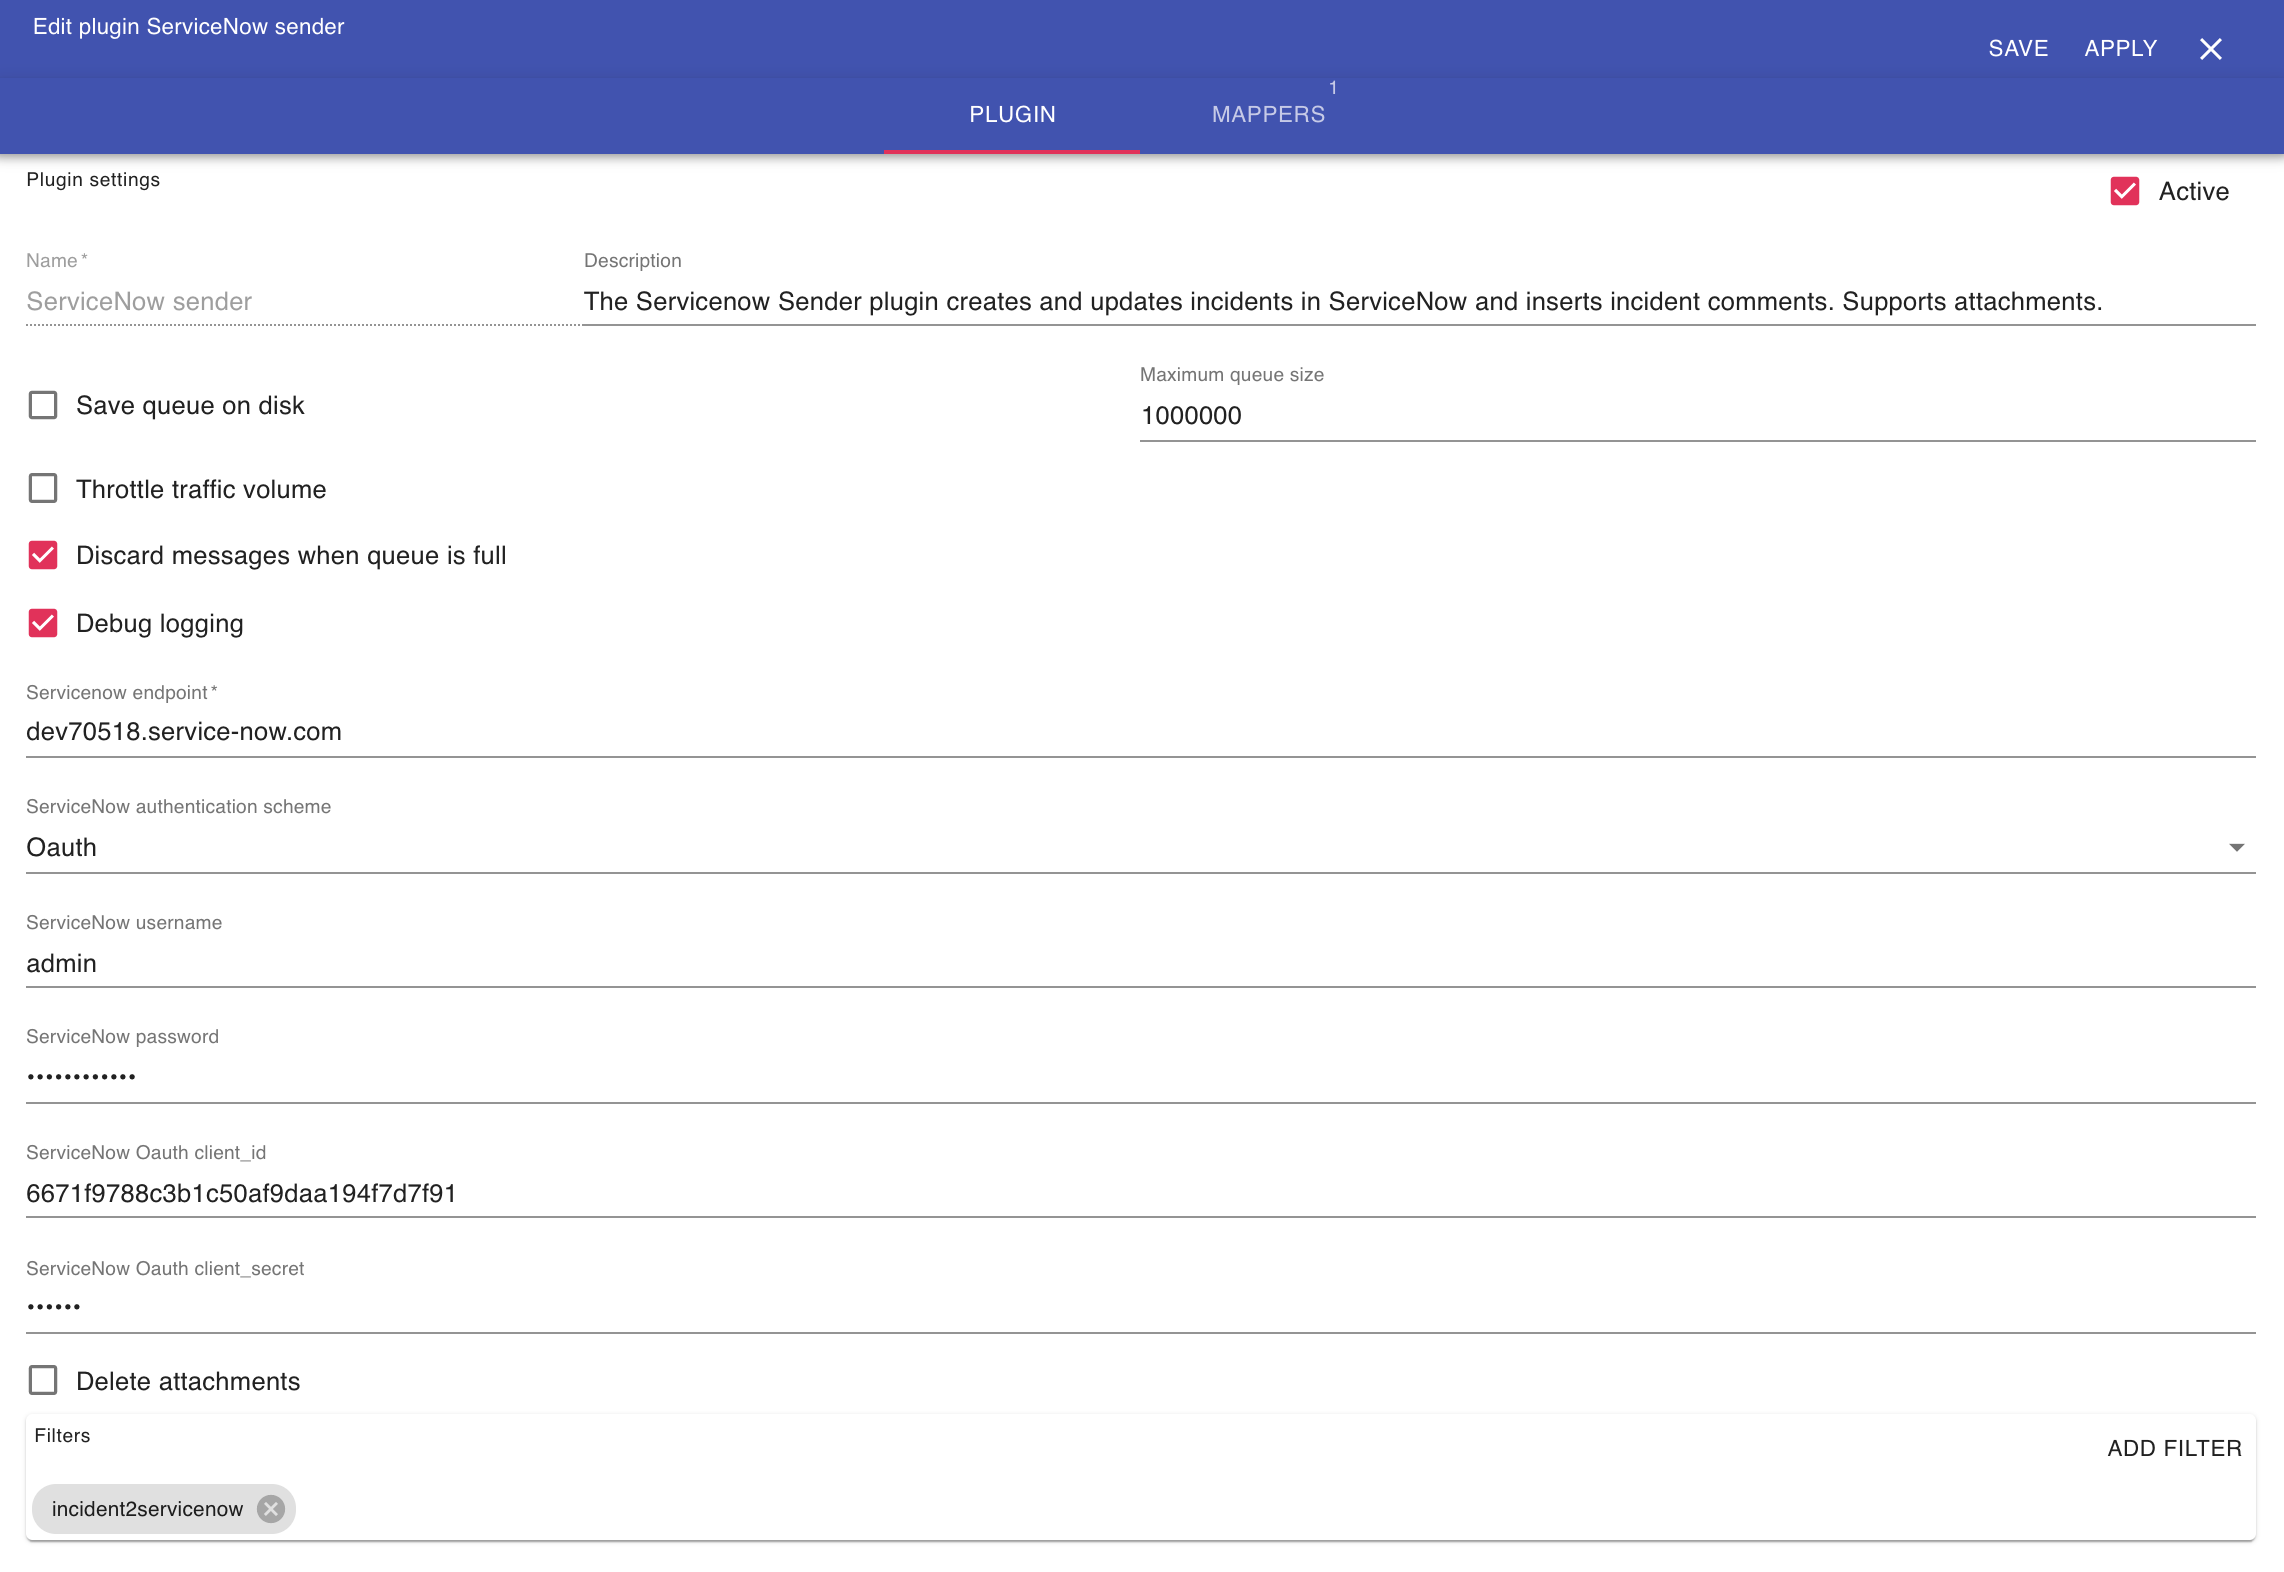Screen dimensions: 2284x1572
Task: Select the PLUGIN tab
Action: [1012, 114]
